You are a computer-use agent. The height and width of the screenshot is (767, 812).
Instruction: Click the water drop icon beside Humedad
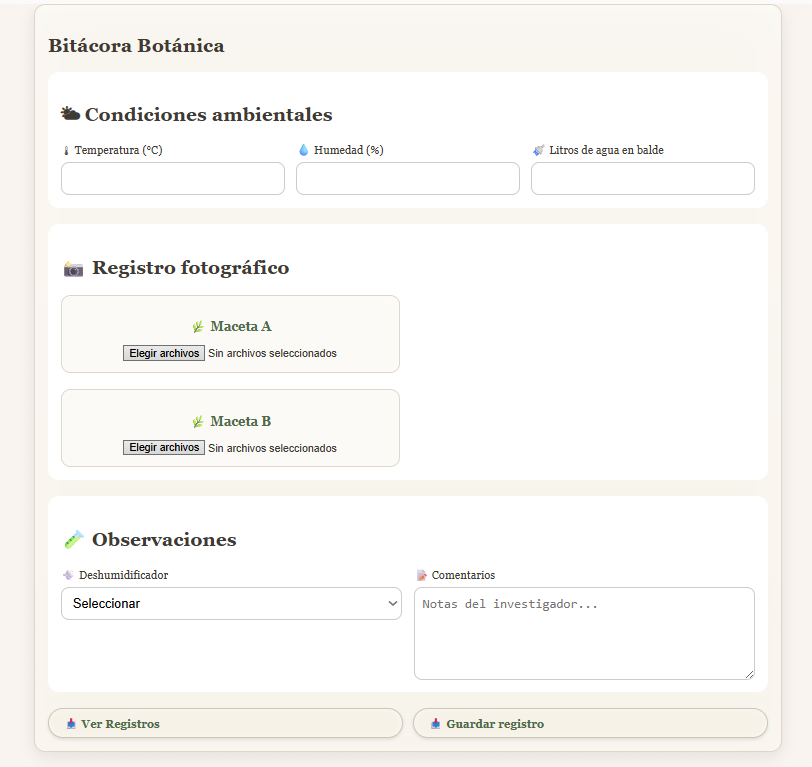click(x=303, y=150)
